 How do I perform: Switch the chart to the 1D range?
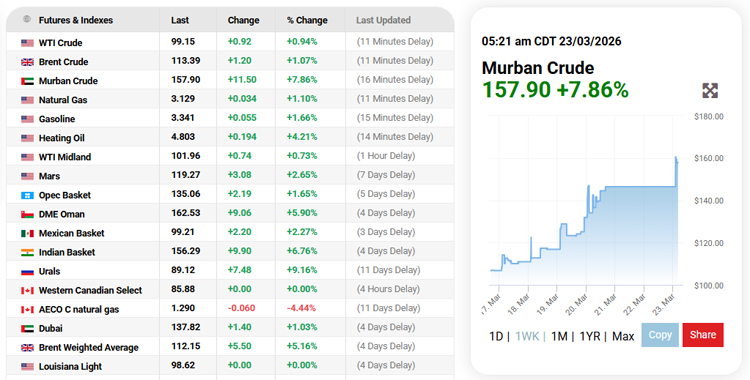tap(496, 336)
